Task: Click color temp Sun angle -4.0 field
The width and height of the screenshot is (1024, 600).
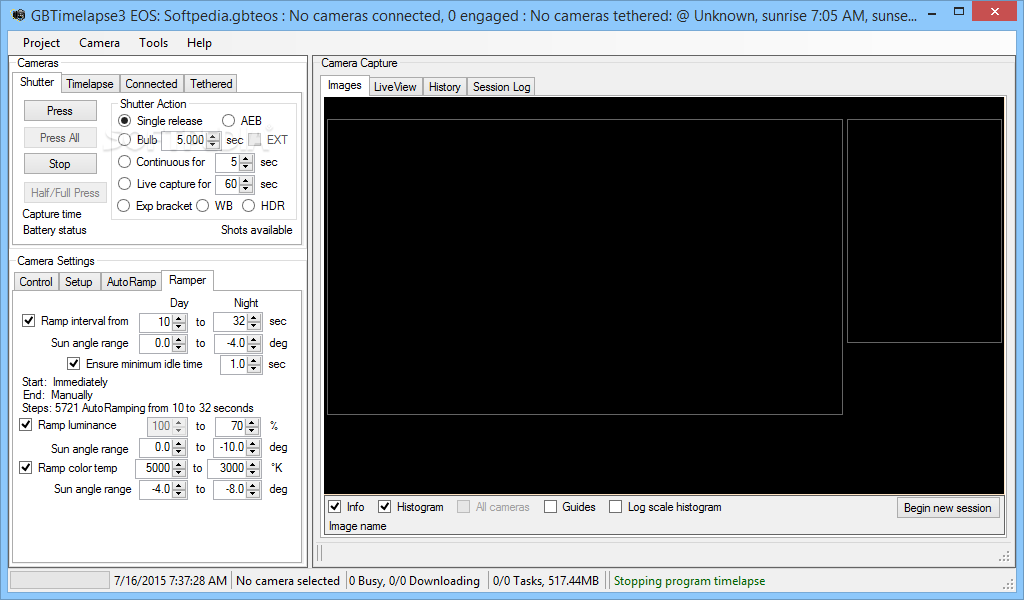Action: pos(163,489)
